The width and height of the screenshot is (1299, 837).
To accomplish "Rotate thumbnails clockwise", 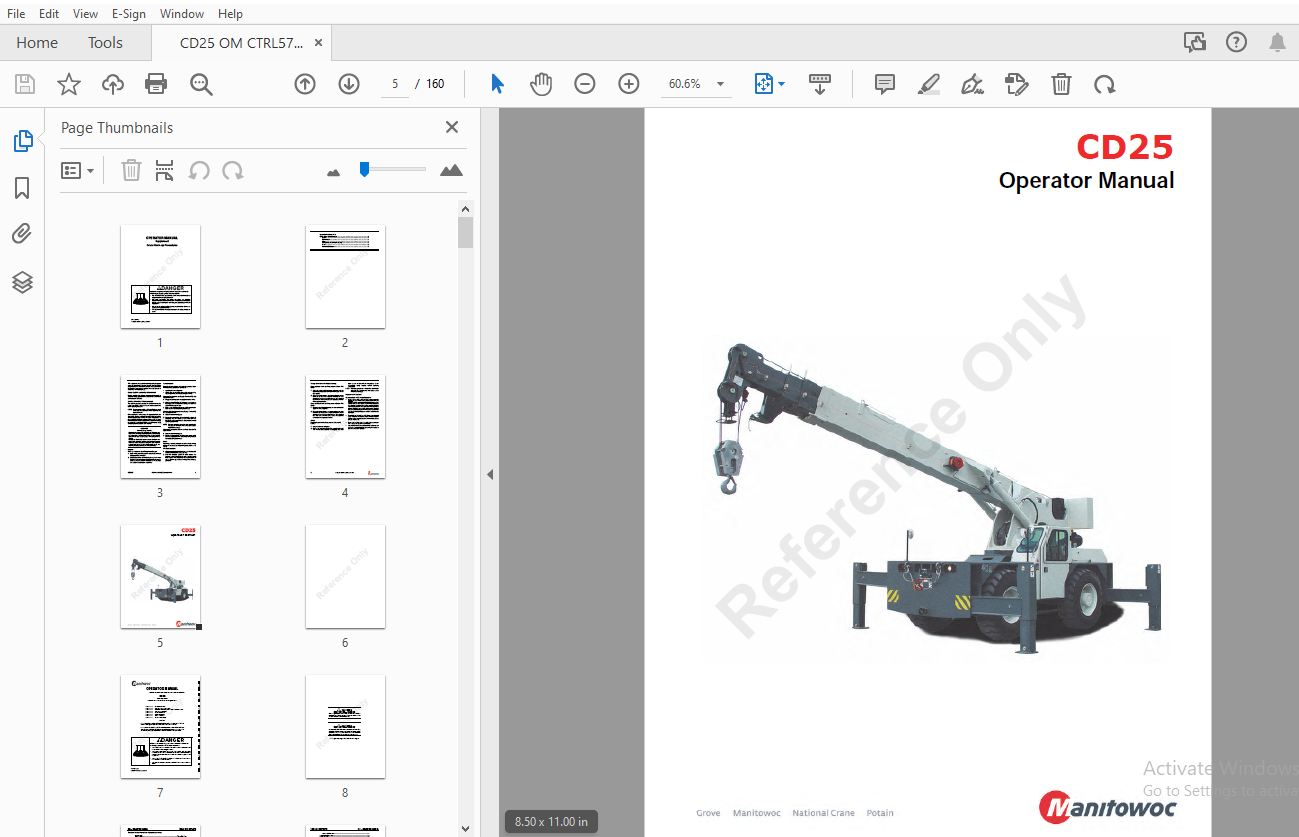I will point(233,171).
